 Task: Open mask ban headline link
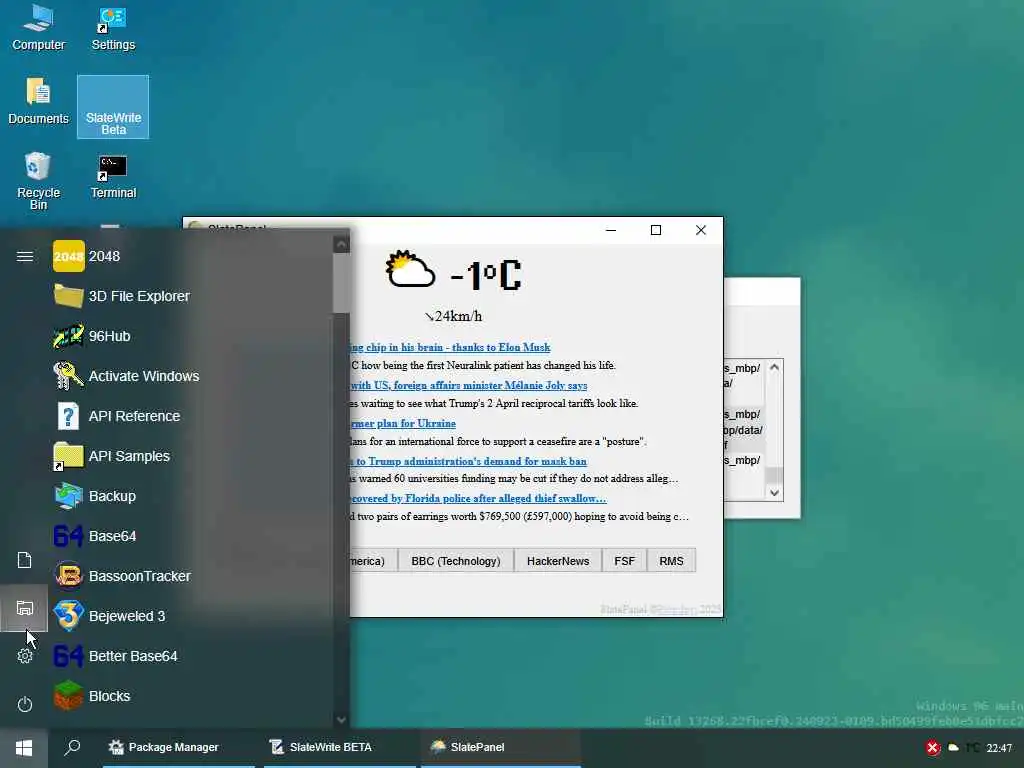point(469,461)
